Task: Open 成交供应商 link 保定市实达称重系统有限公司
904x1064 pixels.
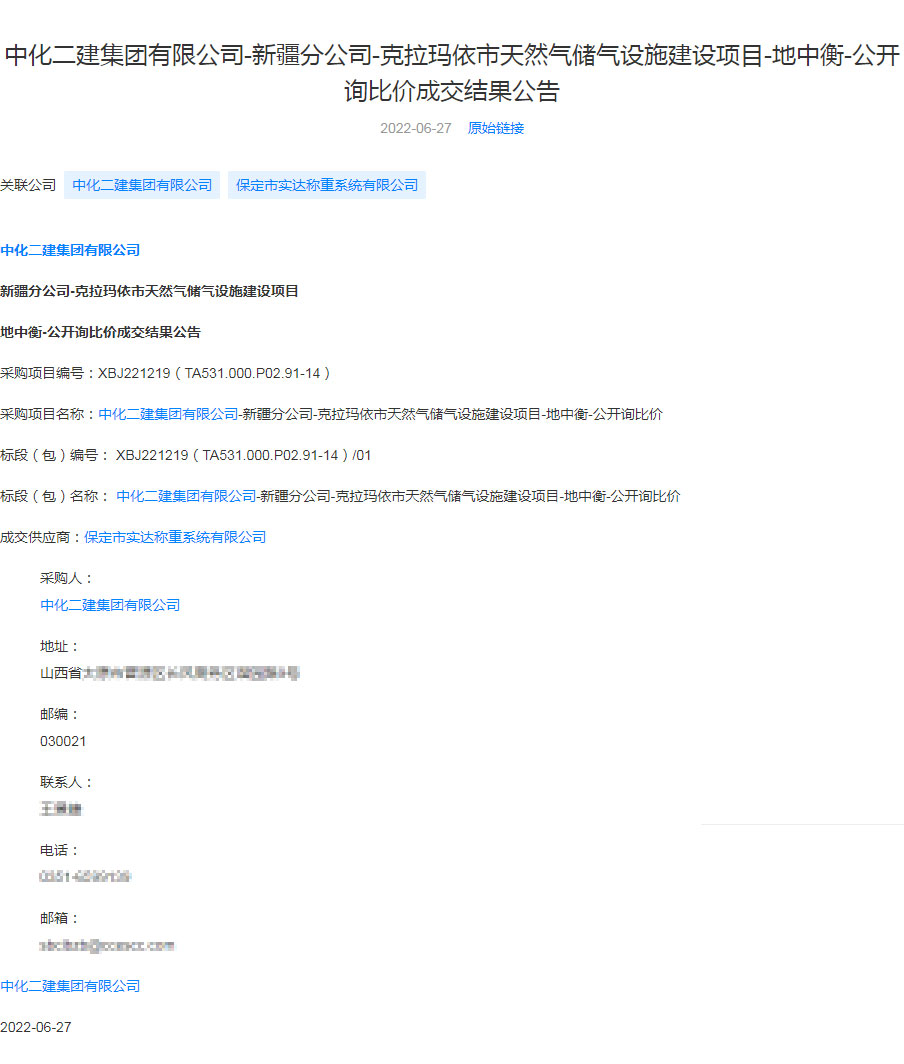Action: [x=175, y=537]
